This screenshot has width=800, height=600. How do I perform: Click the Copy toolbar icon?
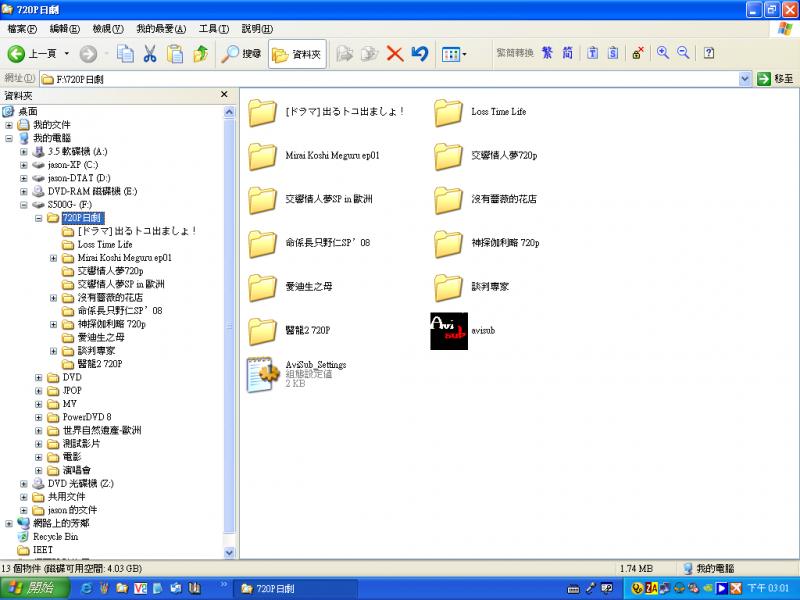125,54
